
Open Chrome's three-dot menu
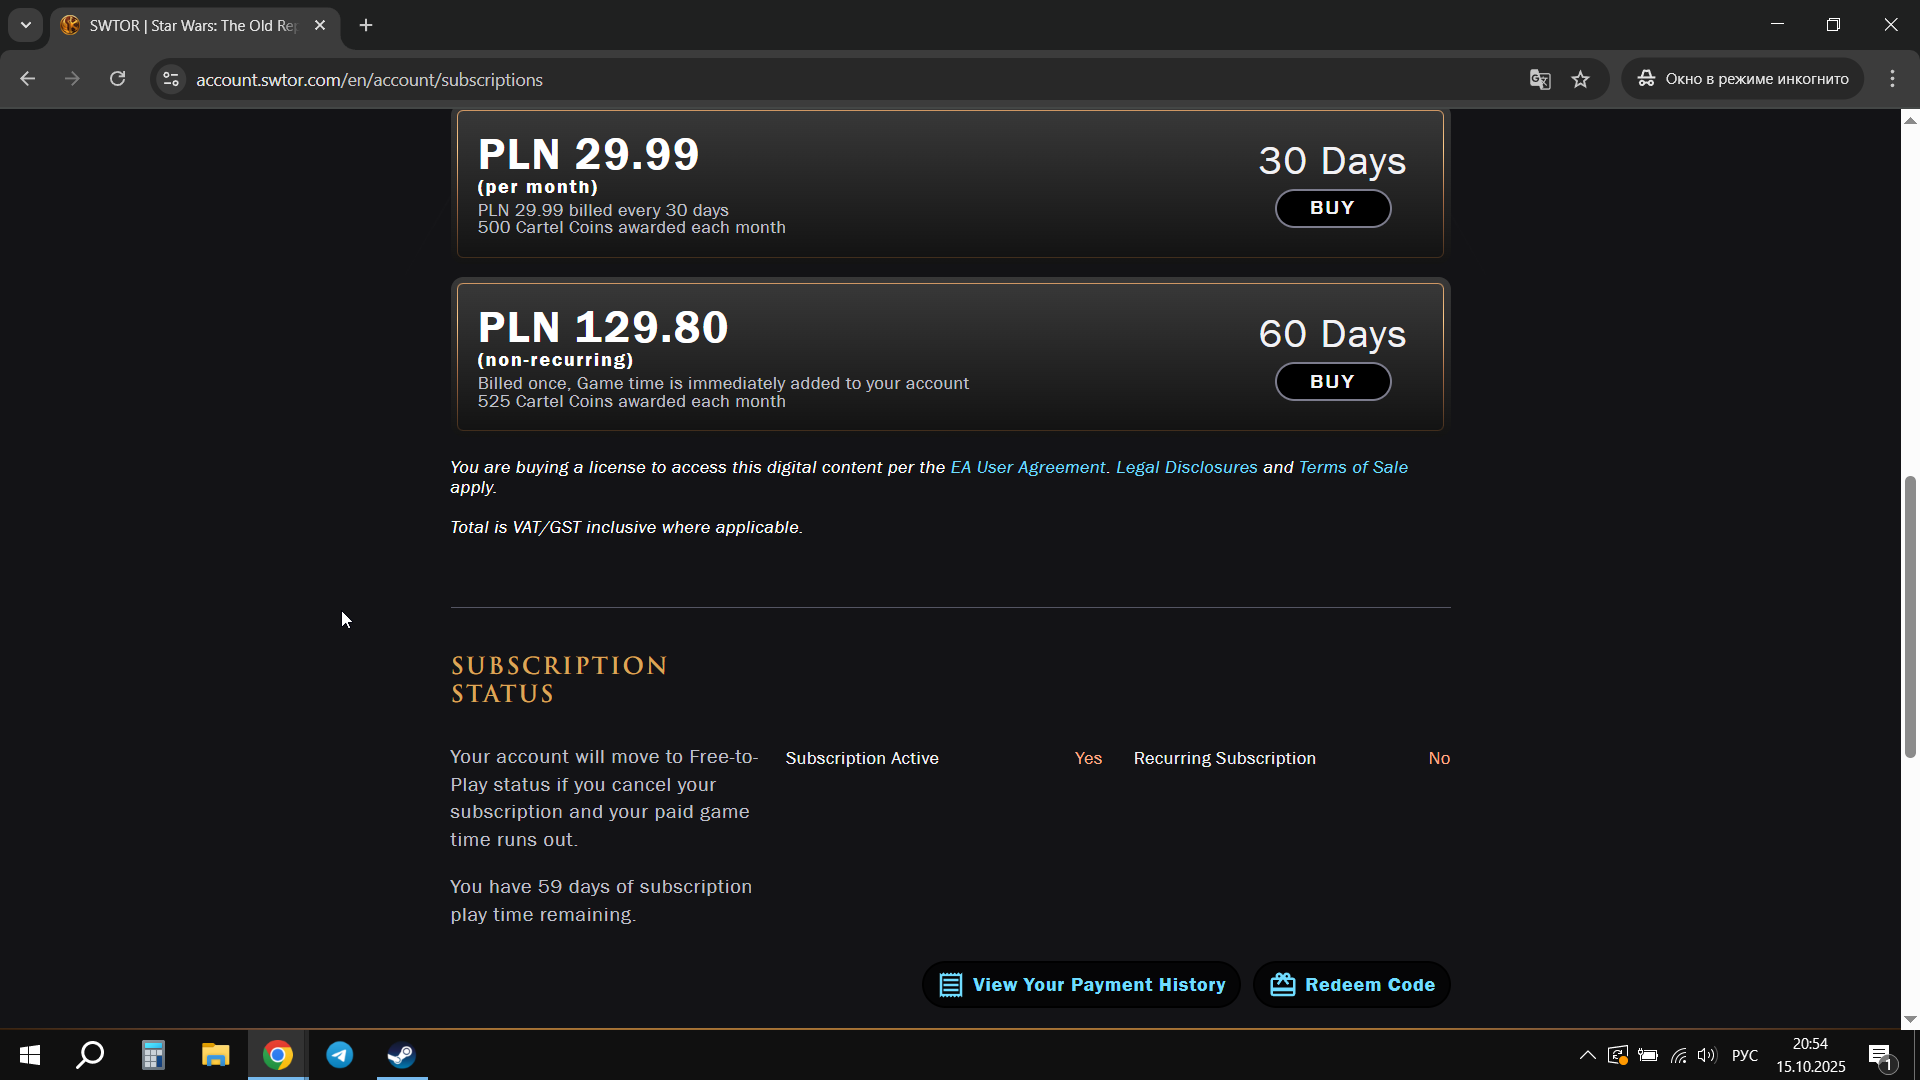1892,80
